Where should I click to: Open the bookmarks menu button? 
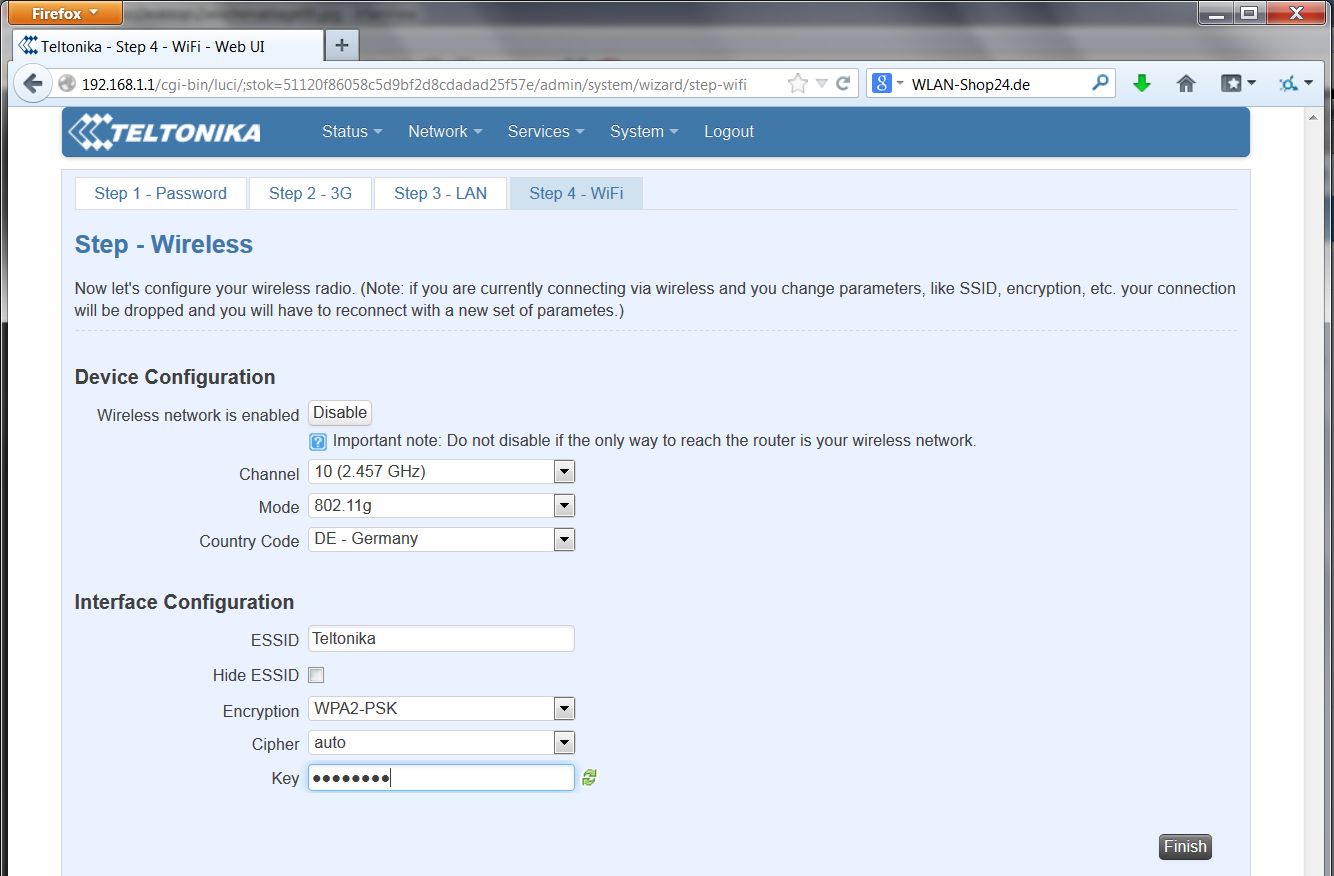click(1238, 84)
